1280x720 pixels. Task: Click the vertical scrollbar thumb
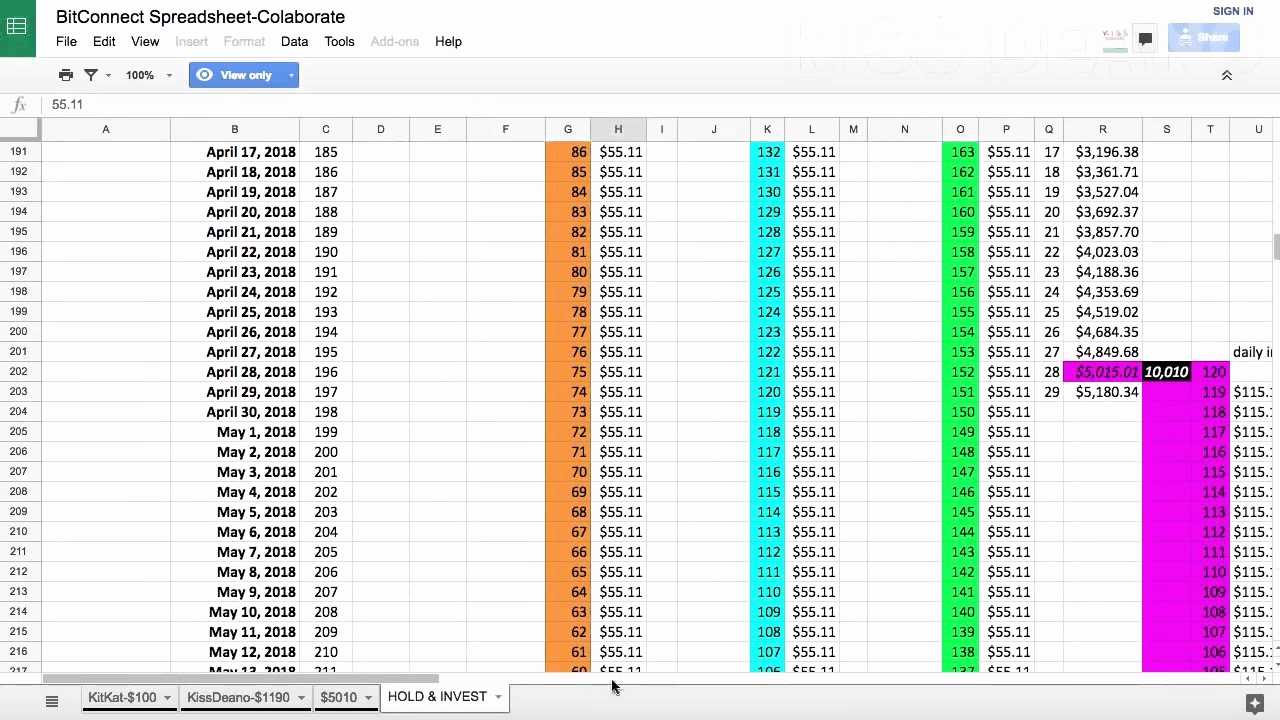pos(1276,247)
